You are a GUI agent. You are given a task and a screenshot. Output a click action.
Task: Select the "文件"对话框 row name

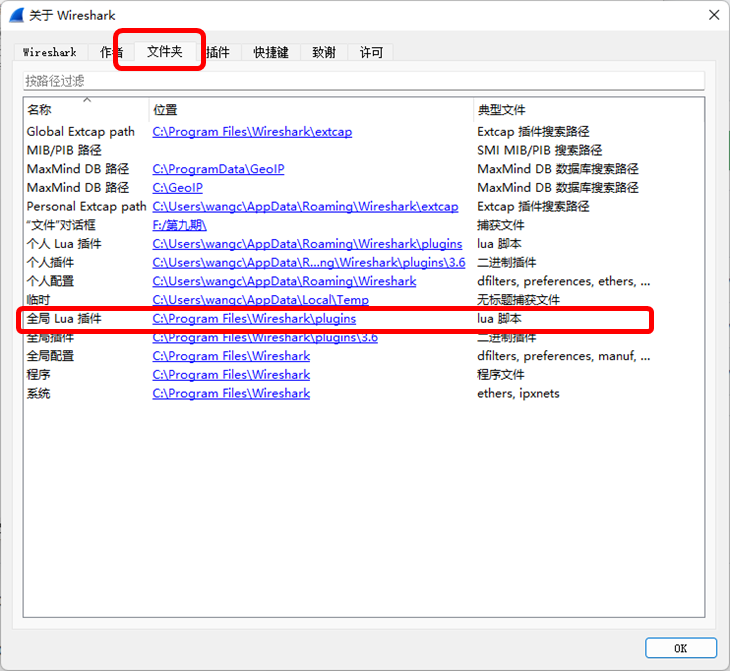click(61, 225)
